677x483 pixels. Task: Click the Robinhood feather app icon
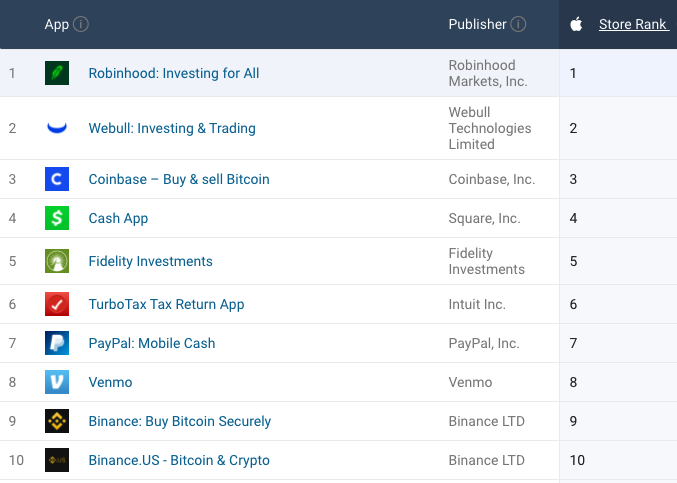click(x=57, y=73)
